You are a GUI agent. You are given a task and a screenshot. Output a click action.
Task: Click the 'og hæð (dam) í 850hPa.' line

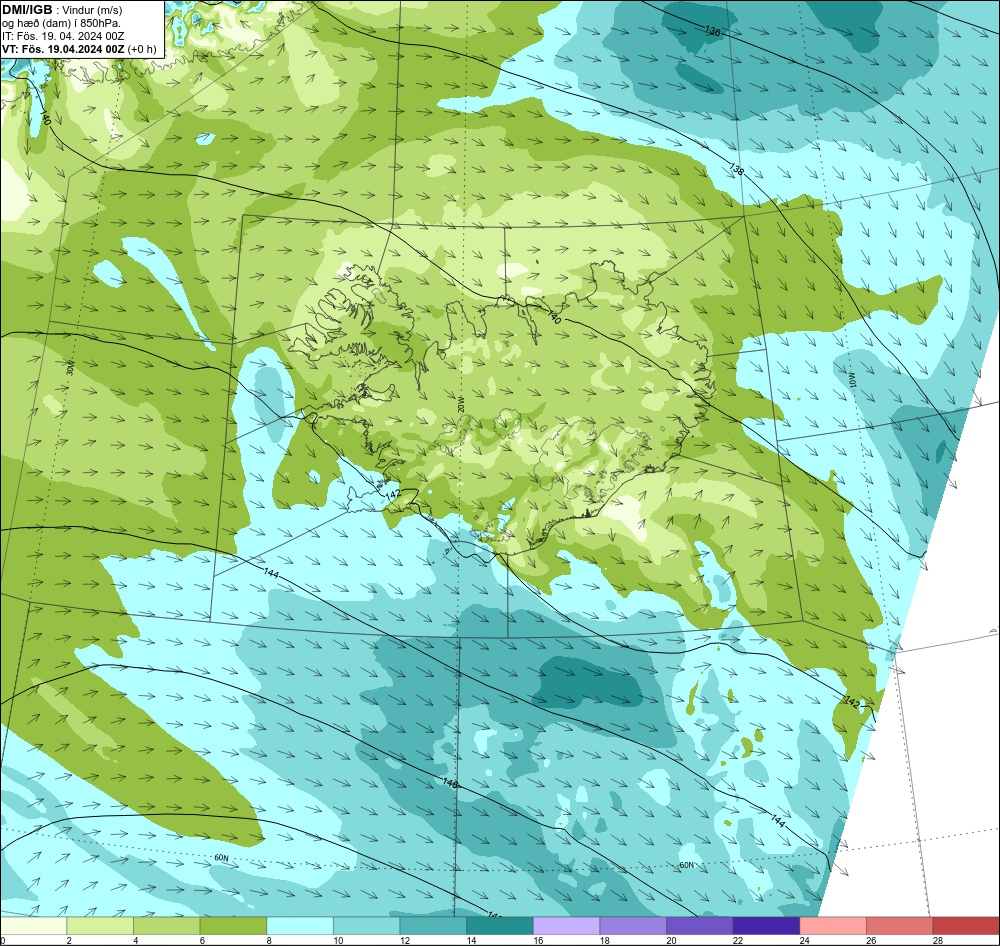pyautogui.click(x=61, y=23)
